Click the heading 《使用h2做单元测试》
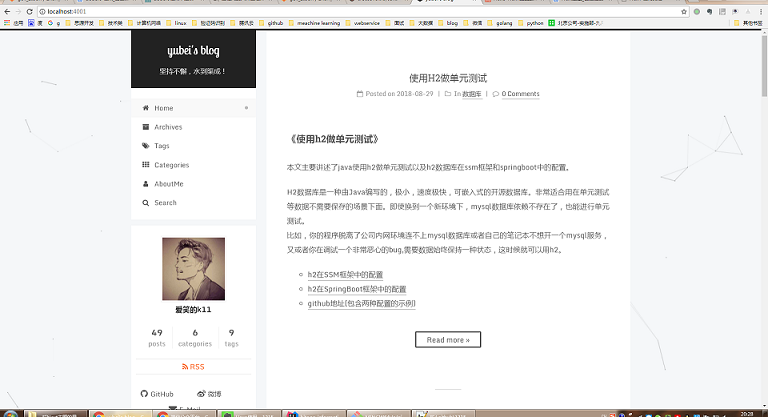Viewport: 768px width, 417px height. coord(333,139)
